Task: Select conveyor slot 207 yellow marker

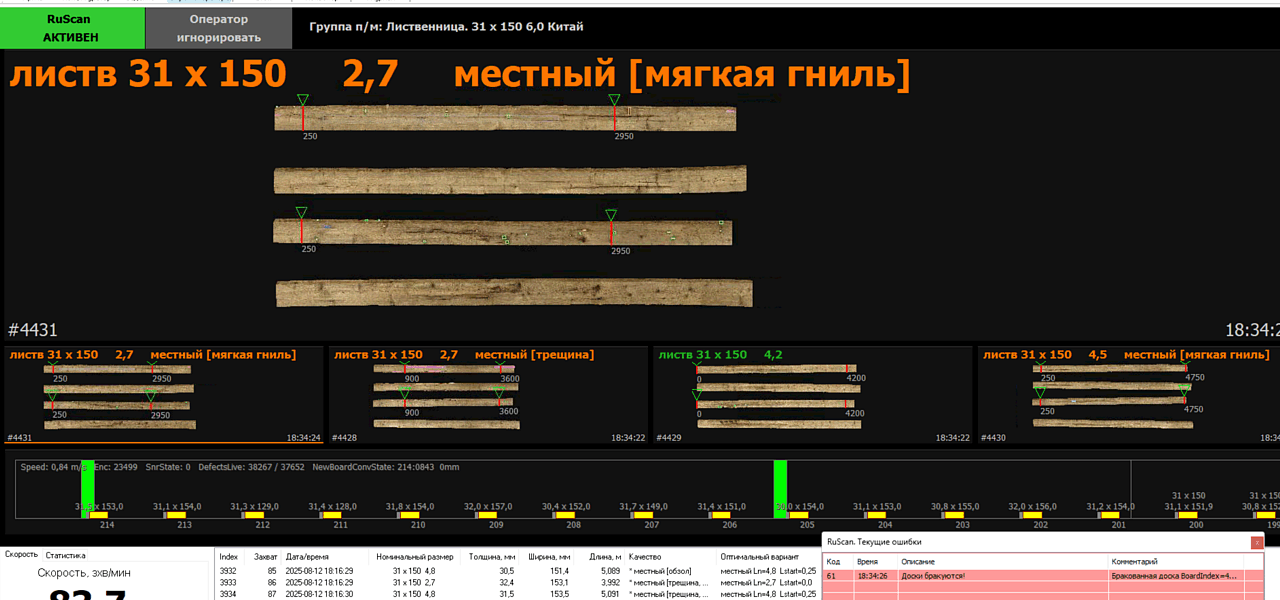Action: [x=643, y=515]
